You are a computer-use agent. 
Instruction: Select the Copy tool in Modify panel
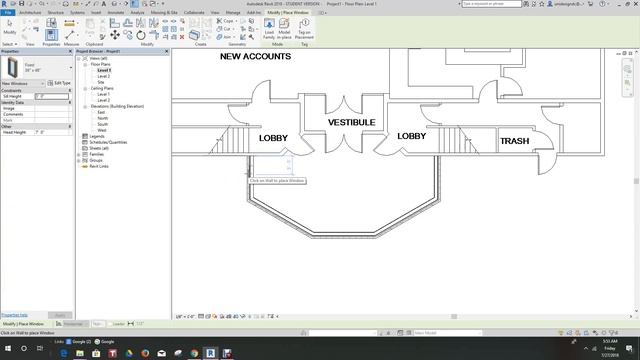(128, 35)
